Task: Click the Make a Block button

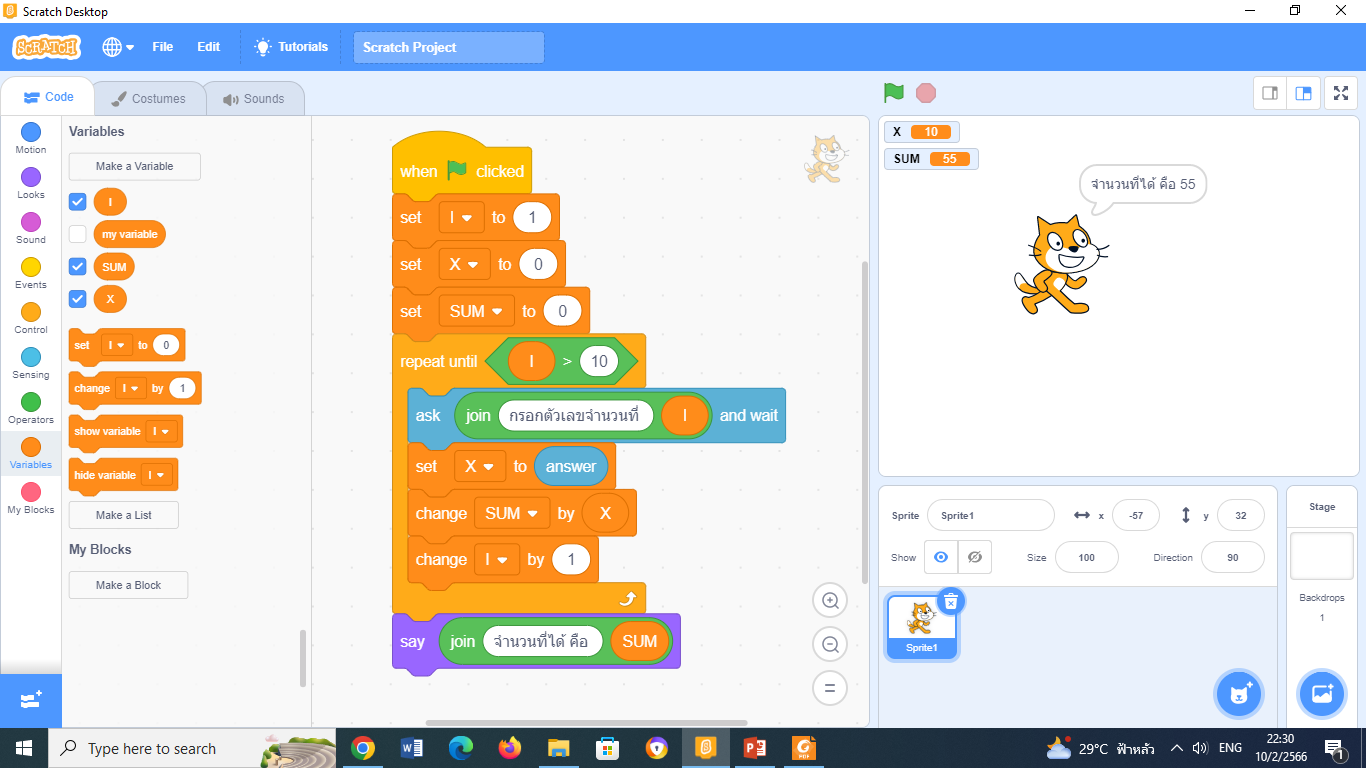Action: click(128, 585)
